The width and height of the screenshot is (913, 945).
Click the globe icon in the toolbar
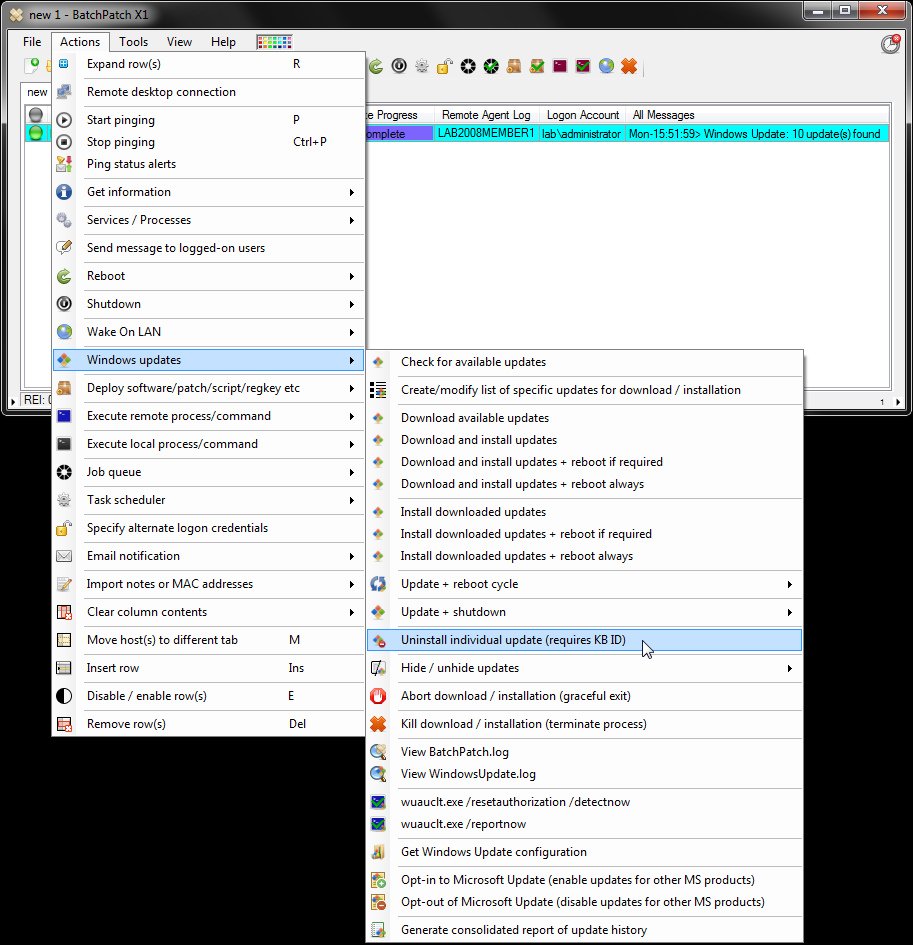click(606, 66)
